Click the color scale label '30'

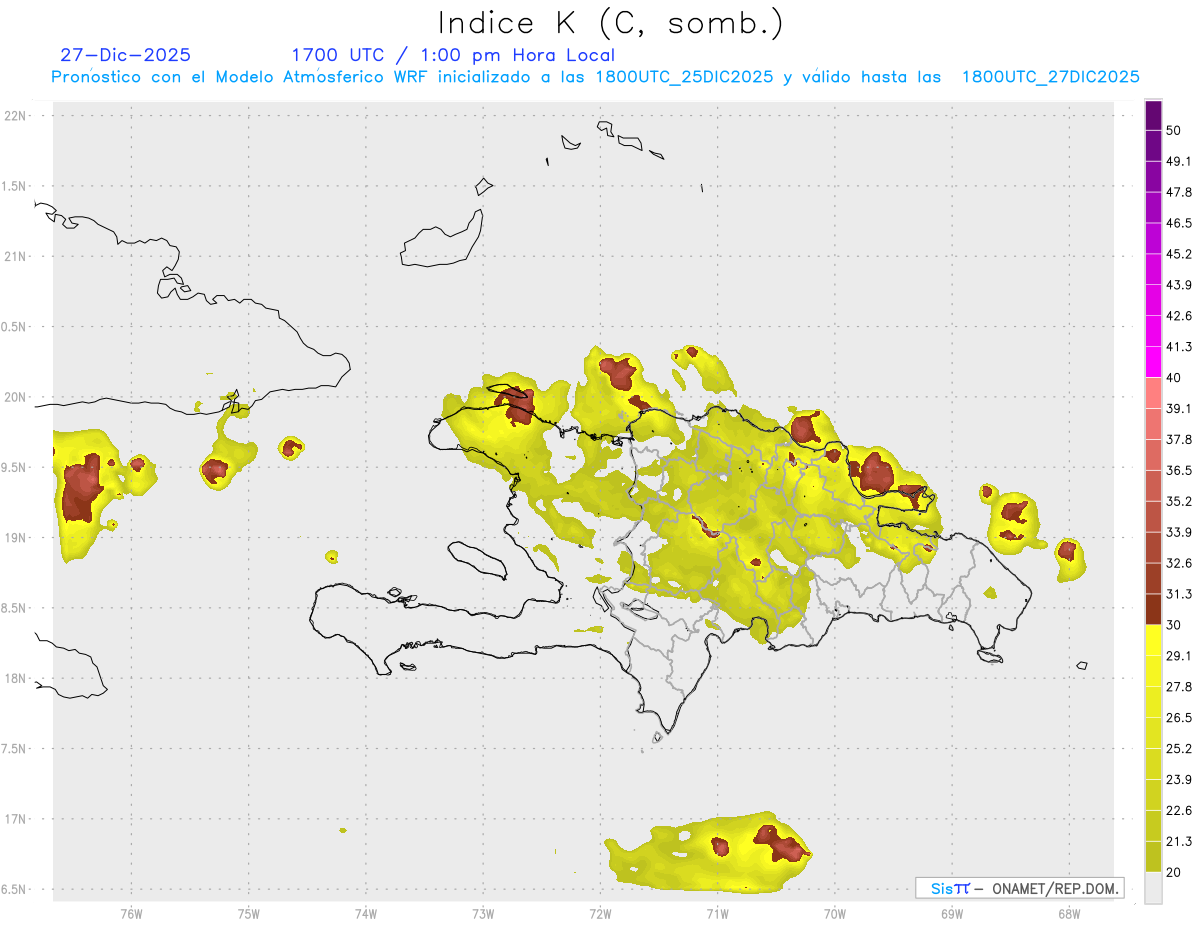[1174, 625]
